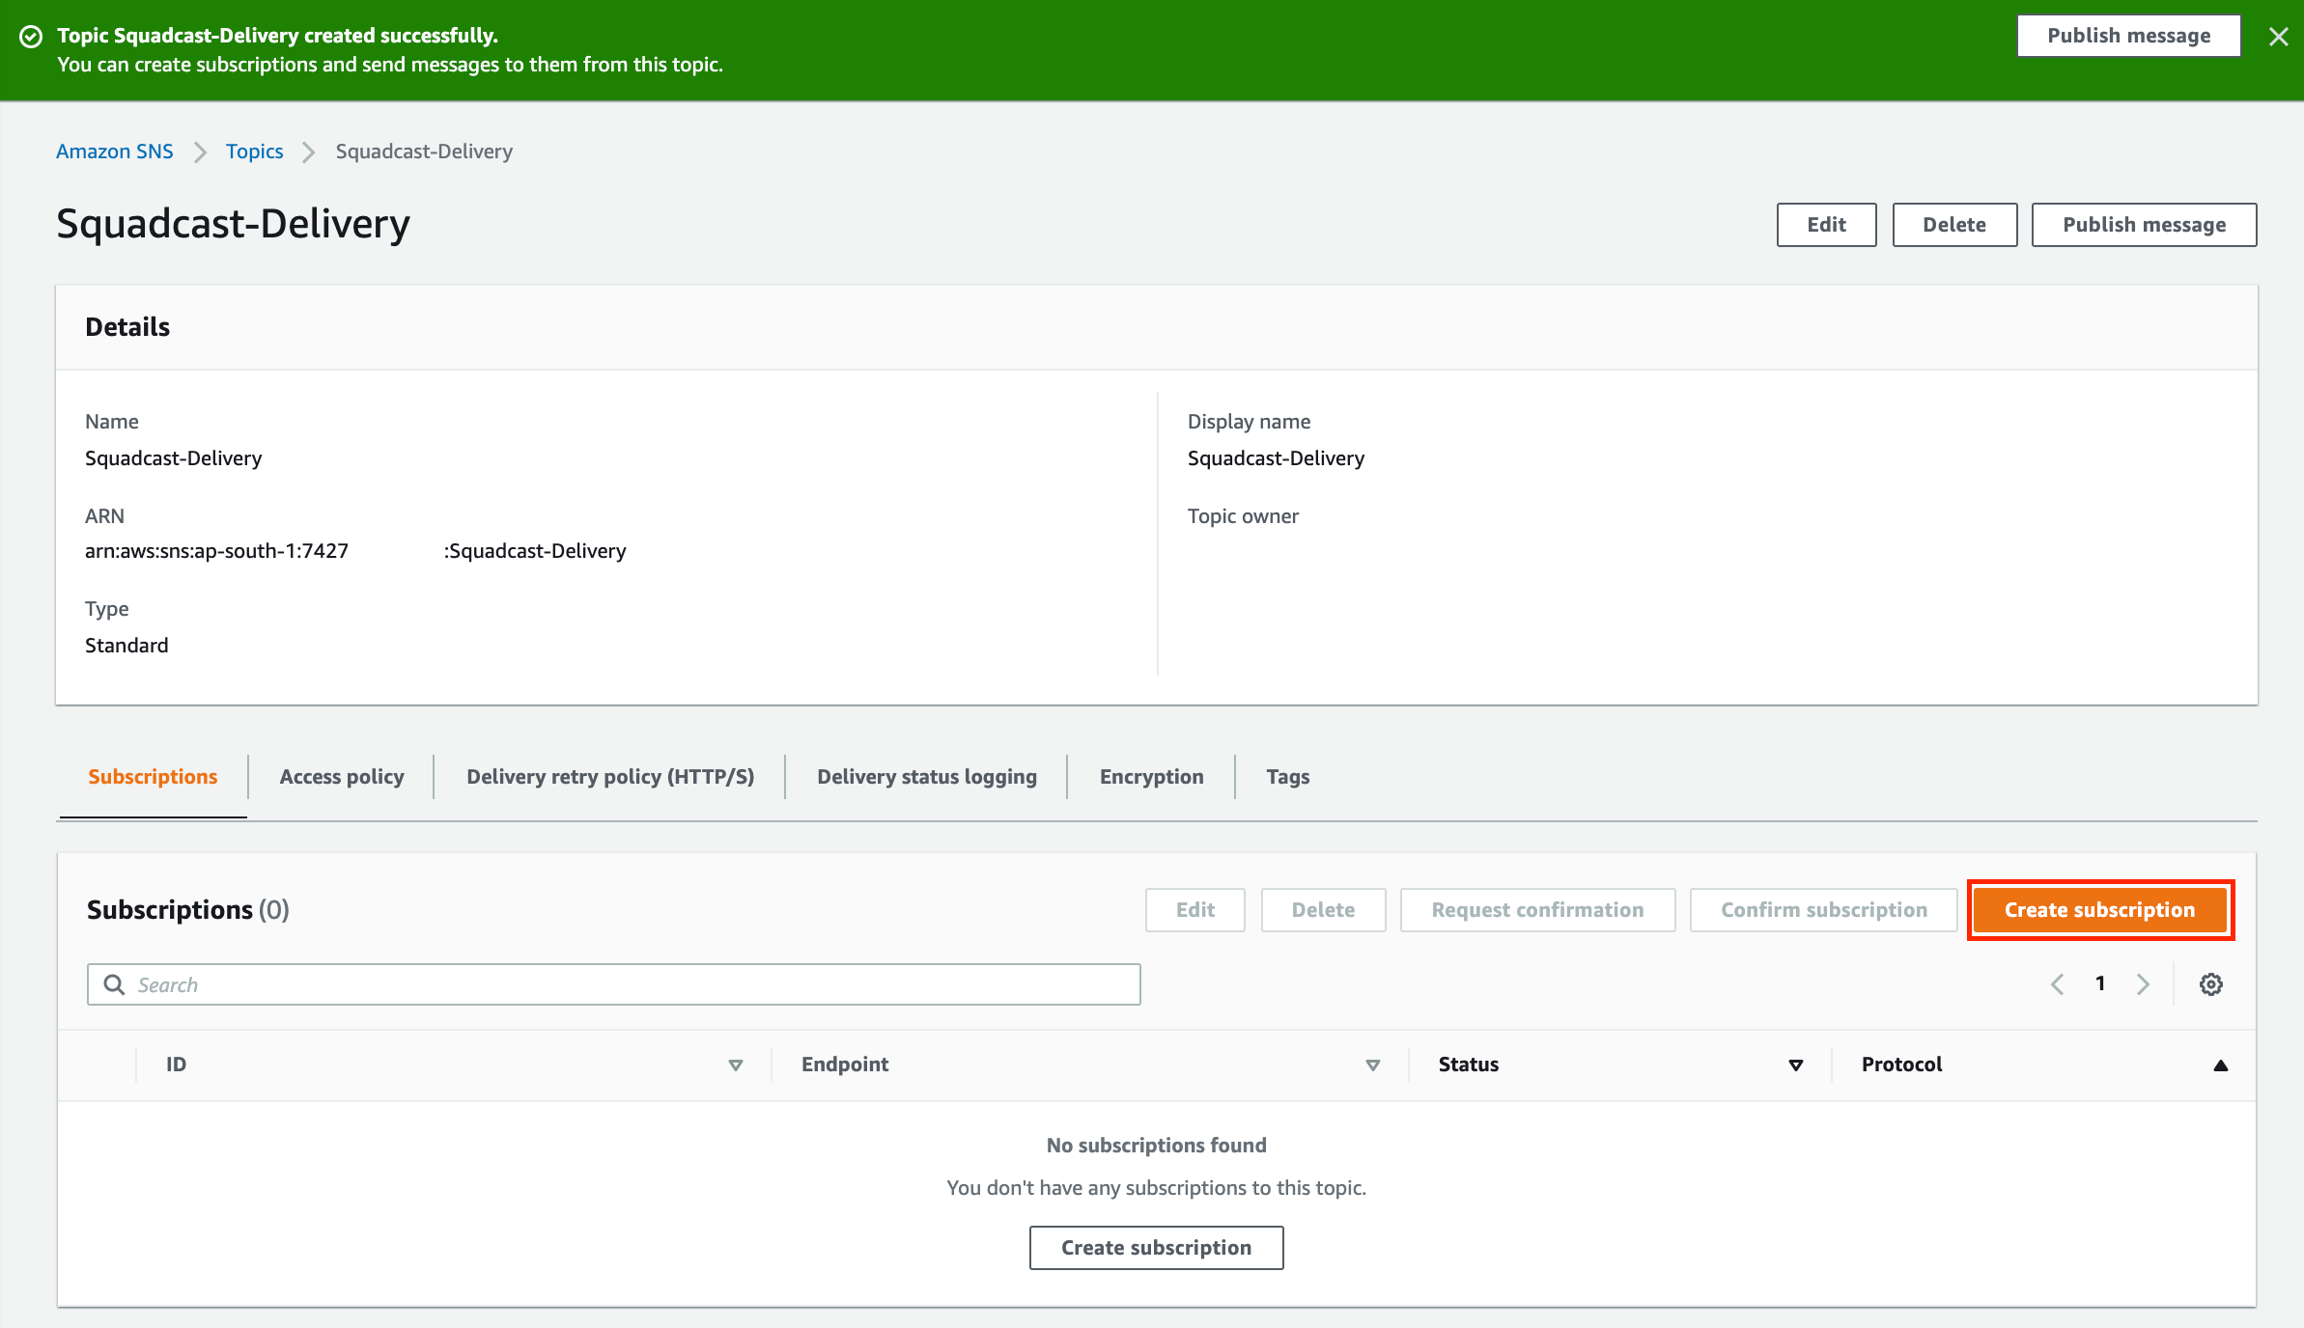
Task: Click the Display name value Squadcast-Delivery
Action: point(1275,458)
